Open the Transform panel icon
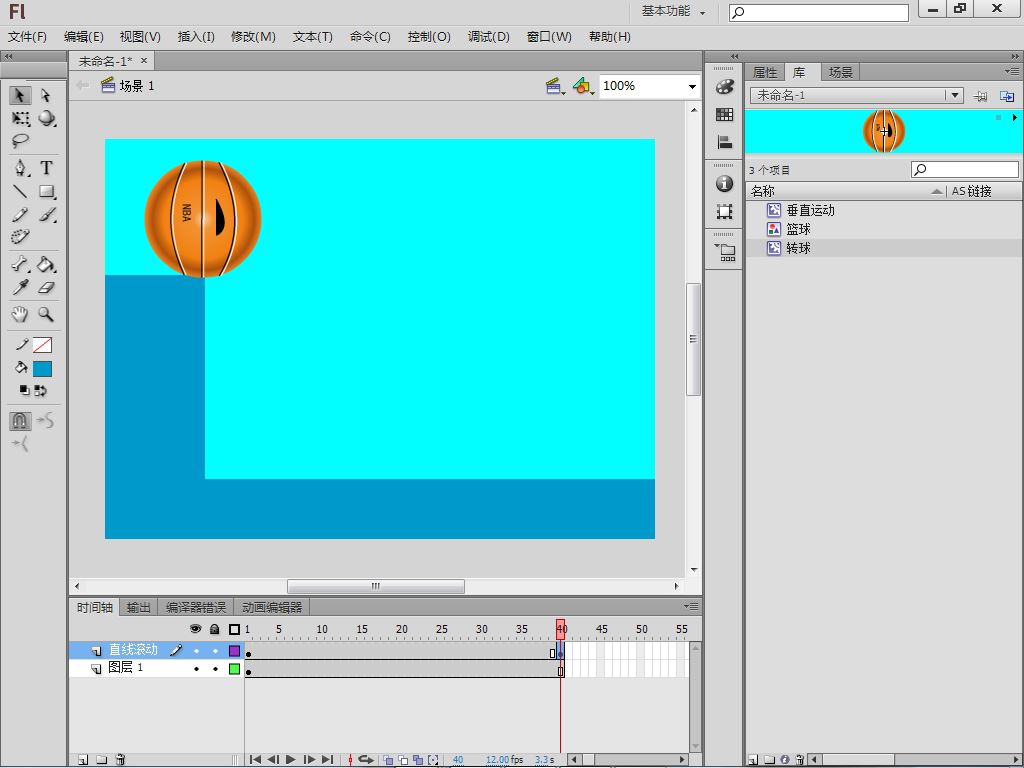Viewport: 1024px width, 768px height. 724,212
